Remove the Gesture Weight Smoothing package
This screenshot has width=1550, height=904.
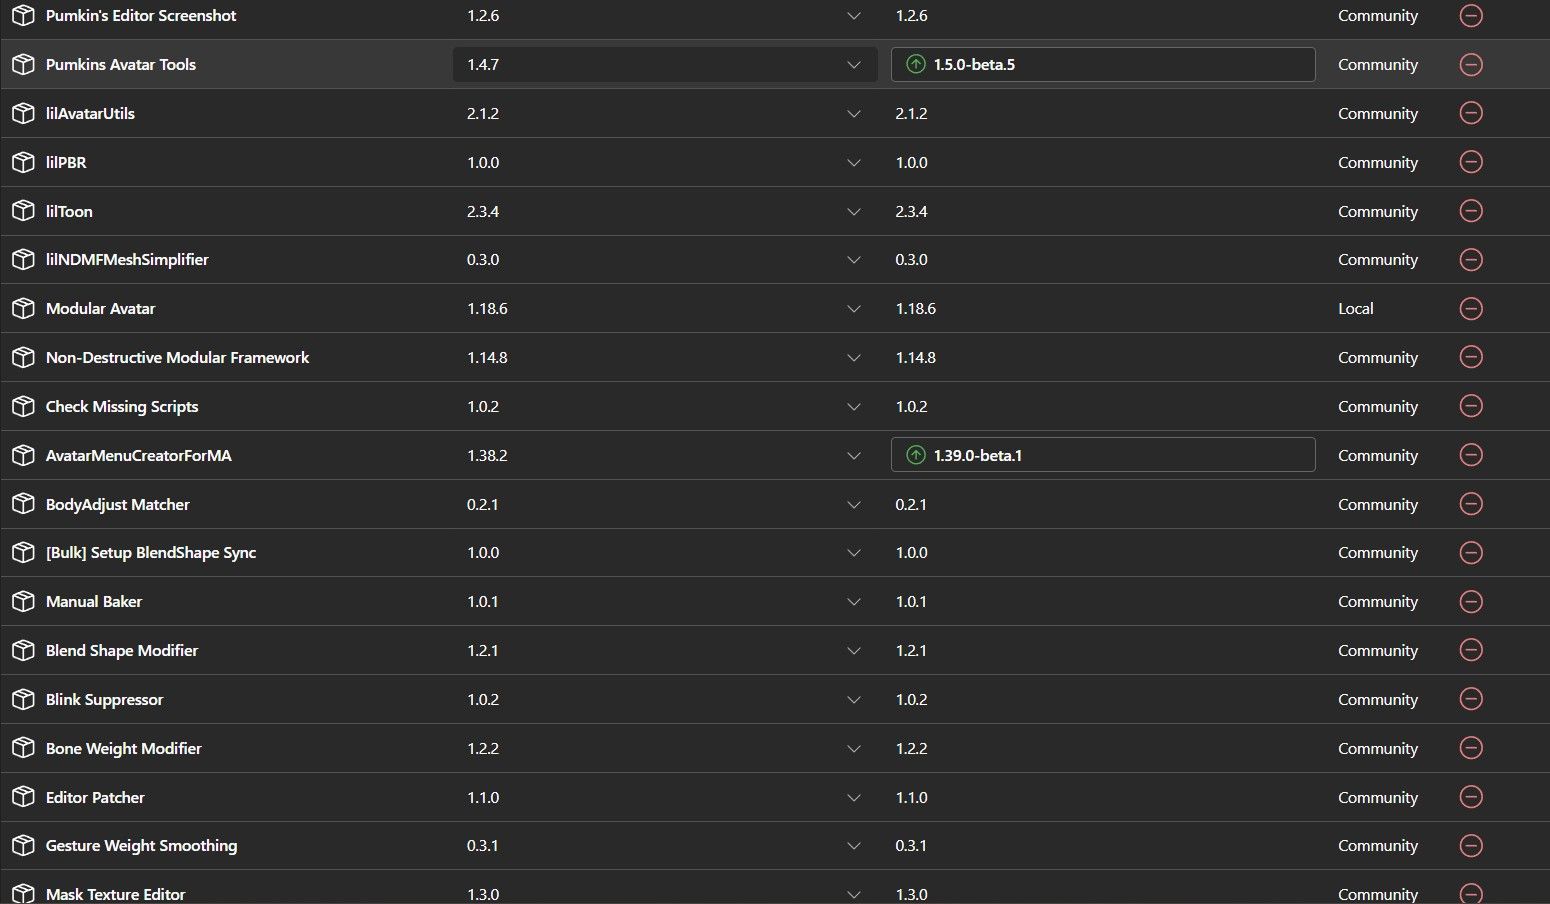pos(1471,846)
